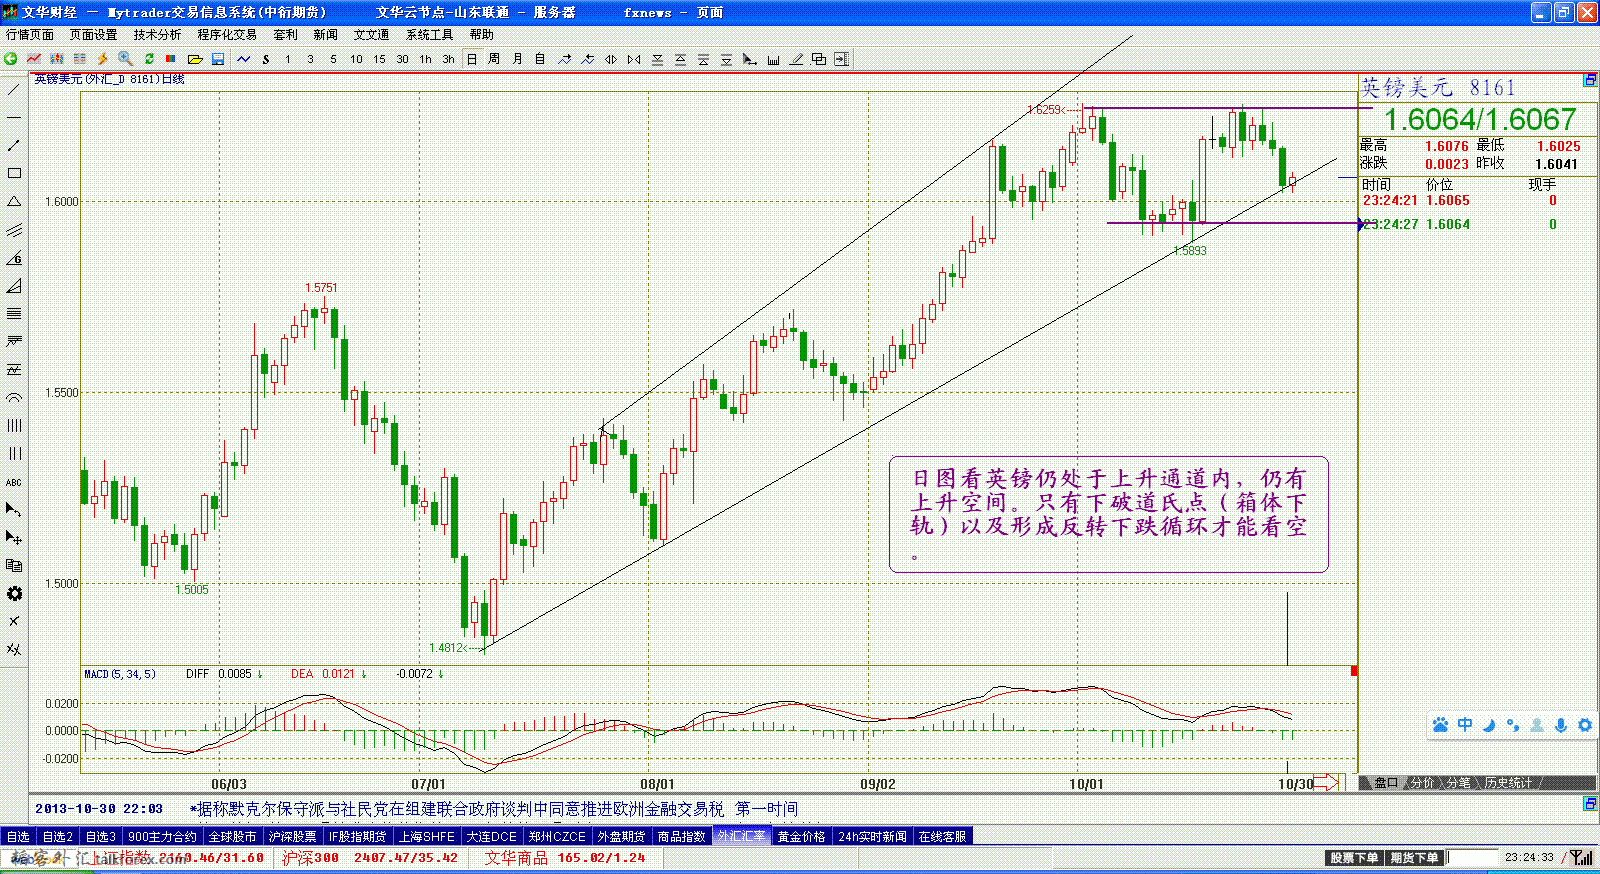Screen dimensions: 1600x874
Task: Switch to the 30-minute period
Action: point(402,59)
